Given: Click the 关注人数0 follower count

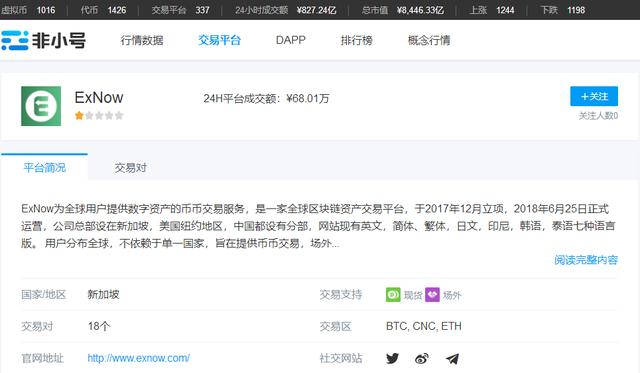Looking at the screenshot, I should point(598,116).
